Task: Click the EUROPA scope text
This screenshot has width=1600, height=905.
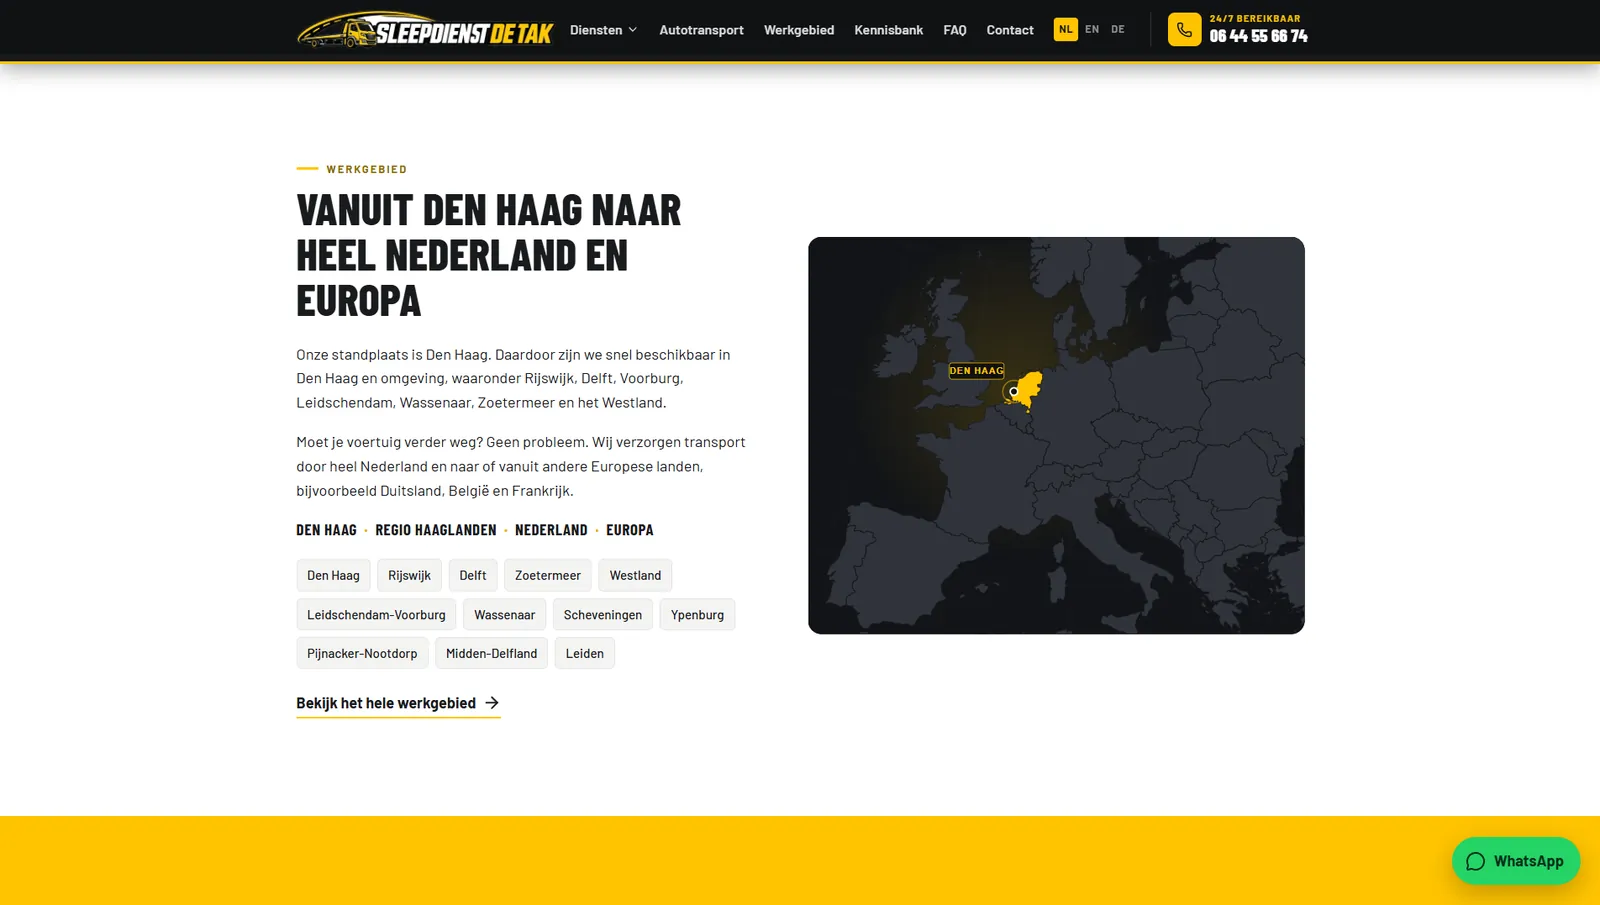Action: click(x=630, y=530)
